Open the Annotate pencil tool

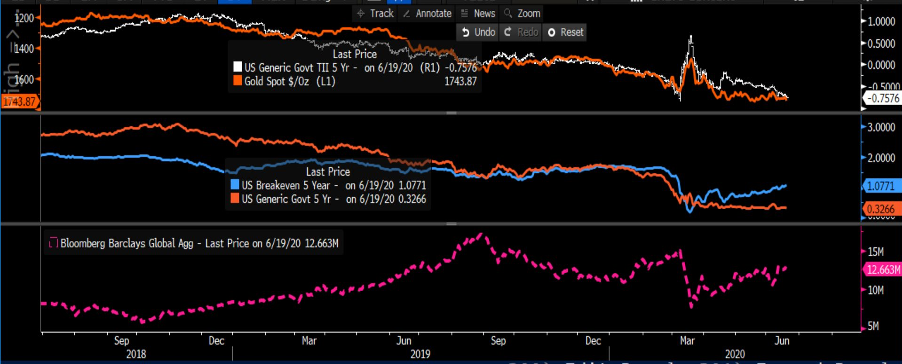pyautogui.click(x=426, y=13)
